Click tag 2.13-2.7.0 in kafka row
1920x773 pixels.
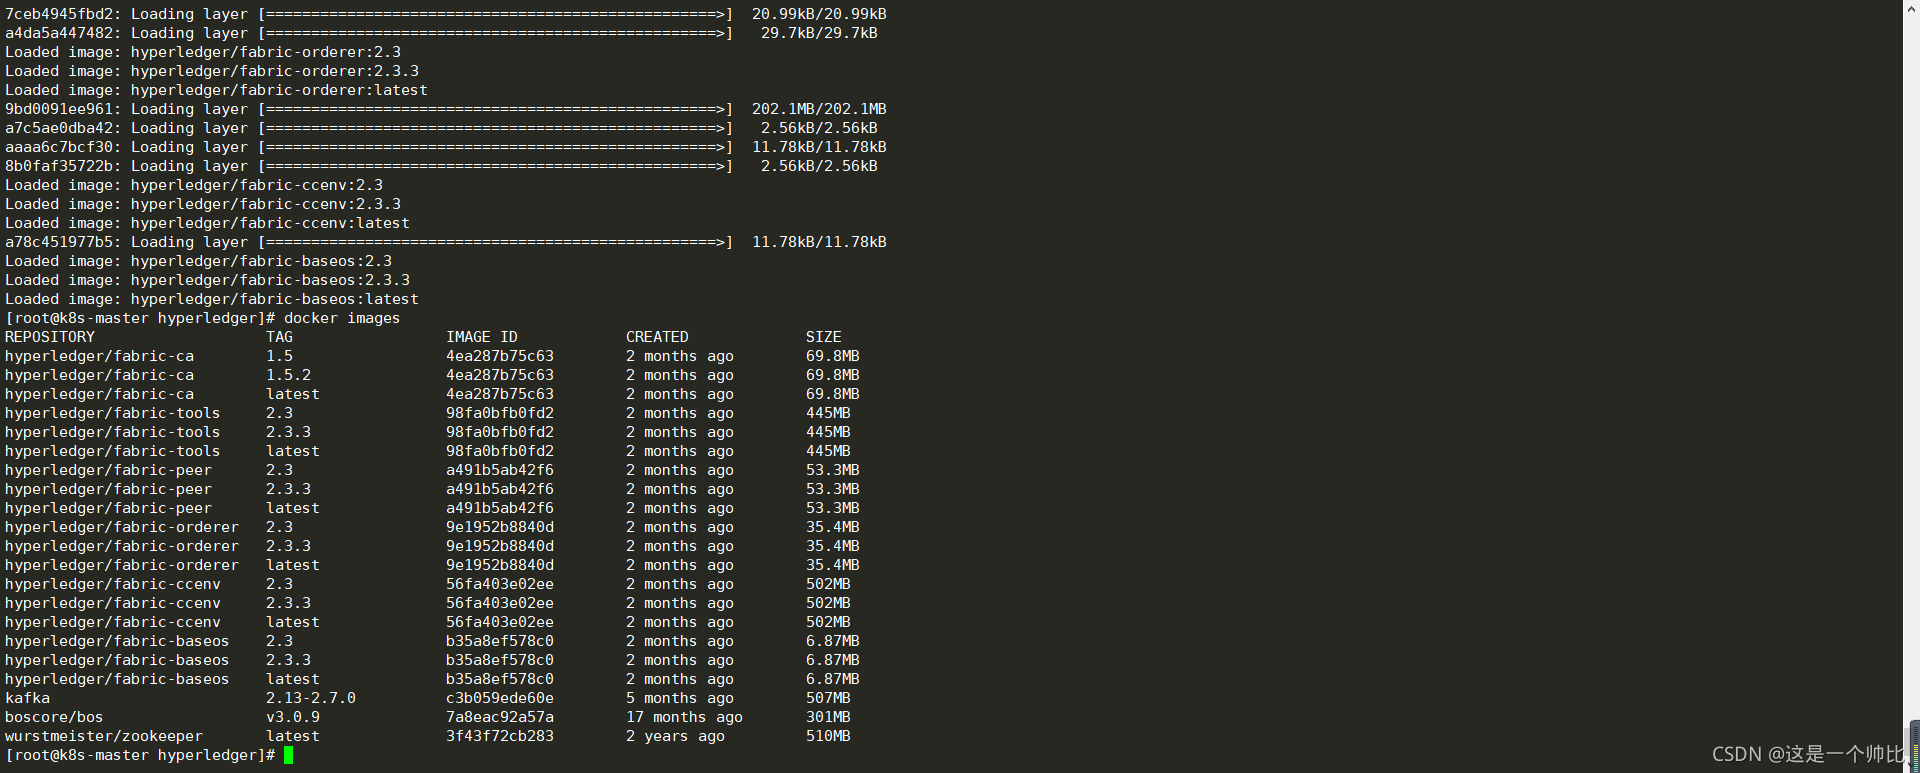(311, 698)
